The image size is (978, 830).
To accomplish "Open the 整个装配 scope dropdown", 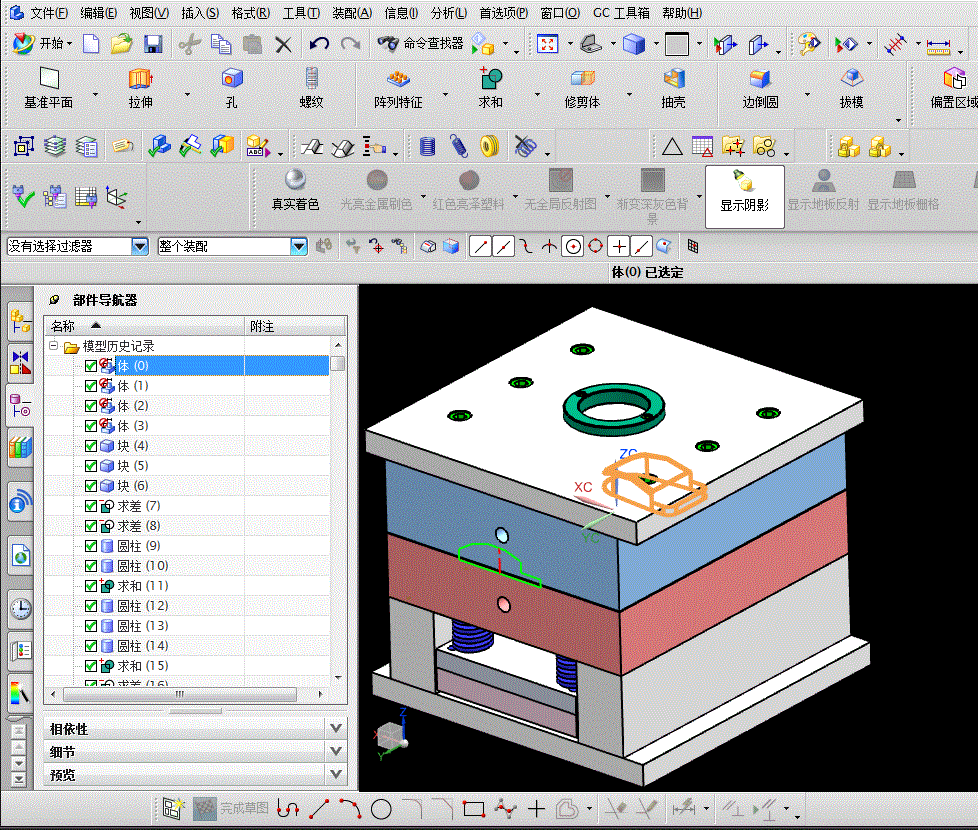I will [298, 246].
